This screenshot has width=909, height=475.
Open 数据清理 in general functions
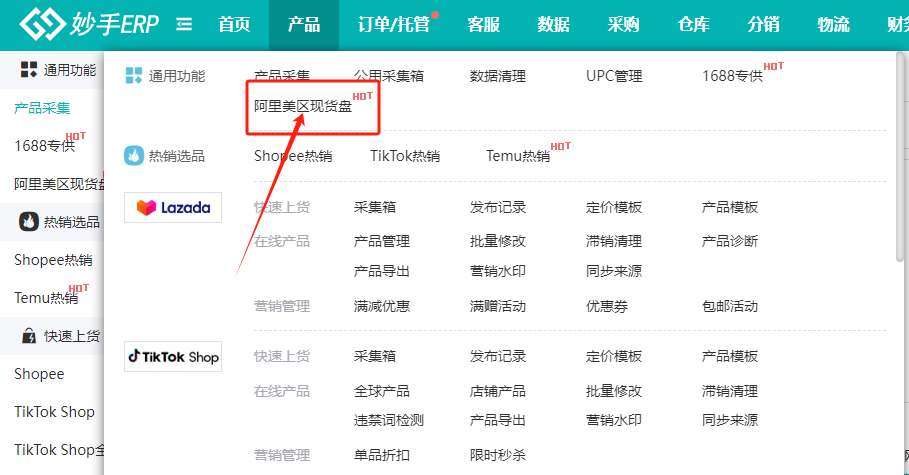pyautogui.click(x=498, y=76)
